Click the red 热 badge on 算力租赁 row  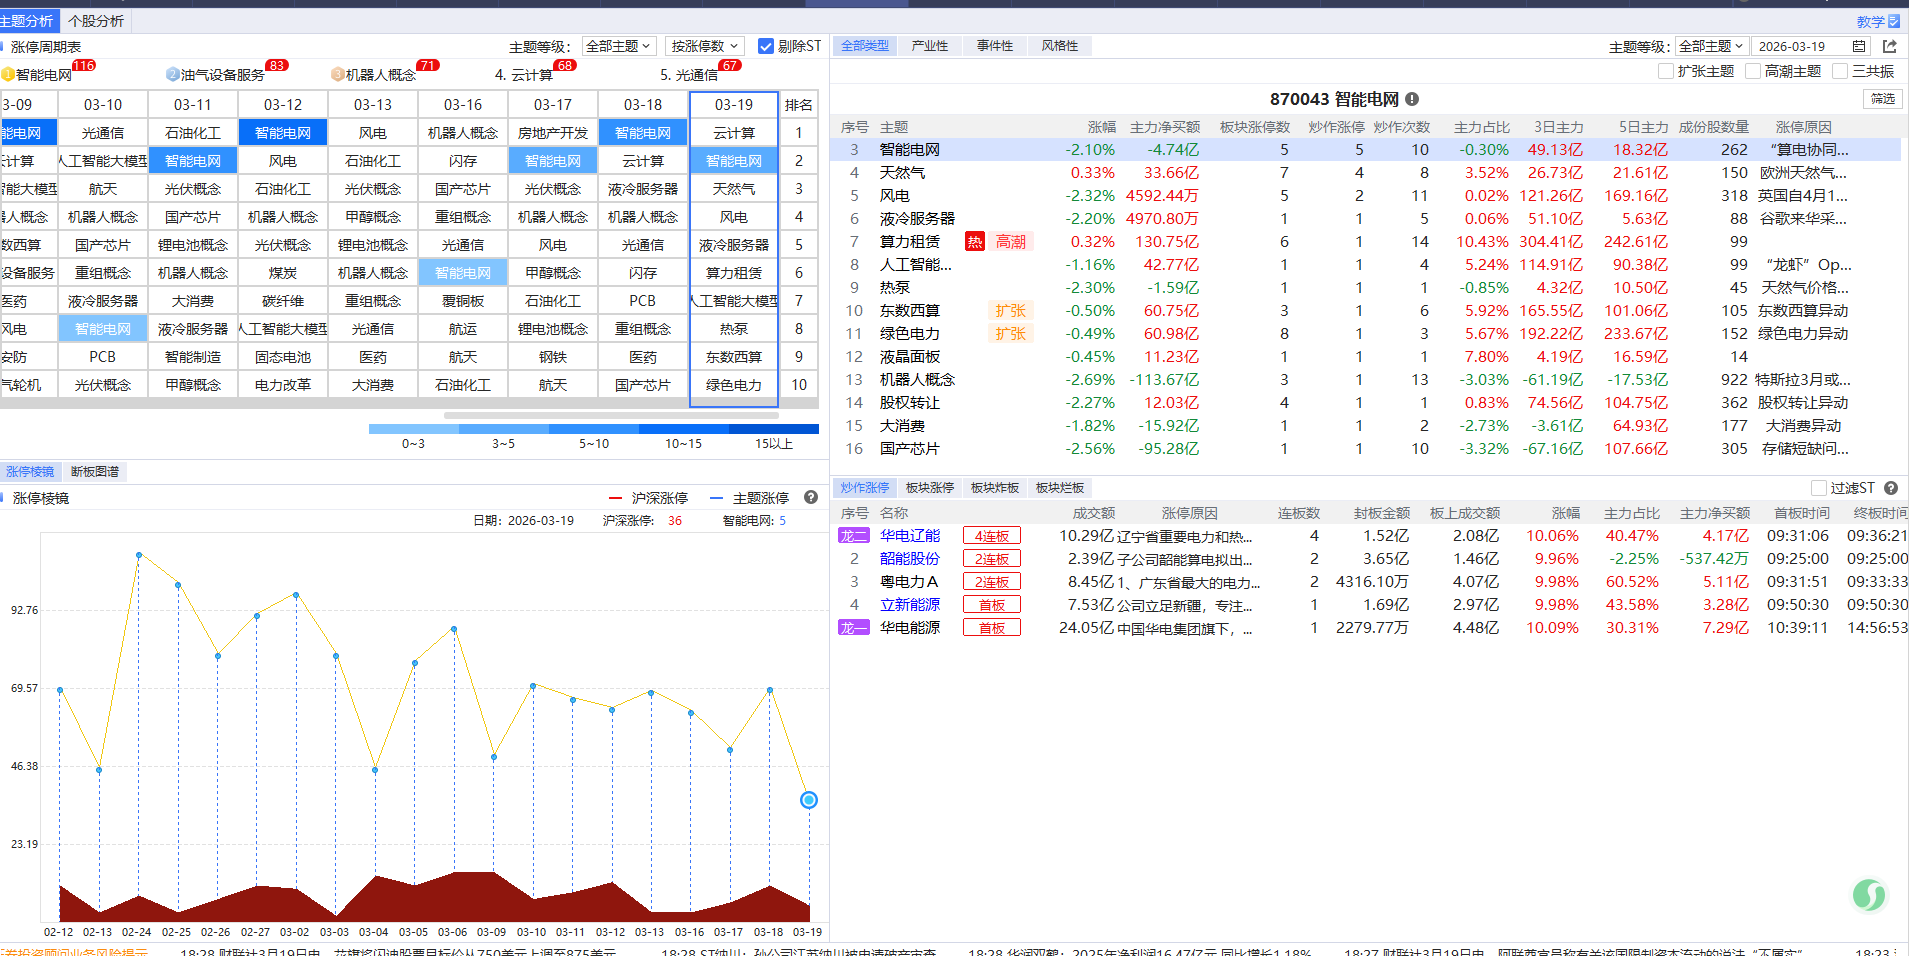point(974,242)
